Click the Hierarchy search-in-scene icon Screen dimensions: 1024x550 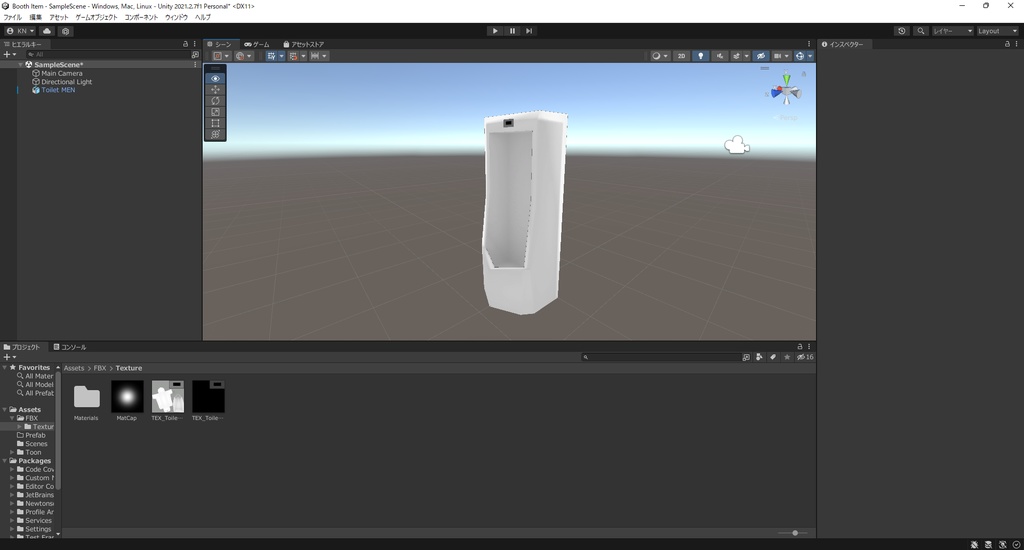pyautogui.click(x=195, y=55)
